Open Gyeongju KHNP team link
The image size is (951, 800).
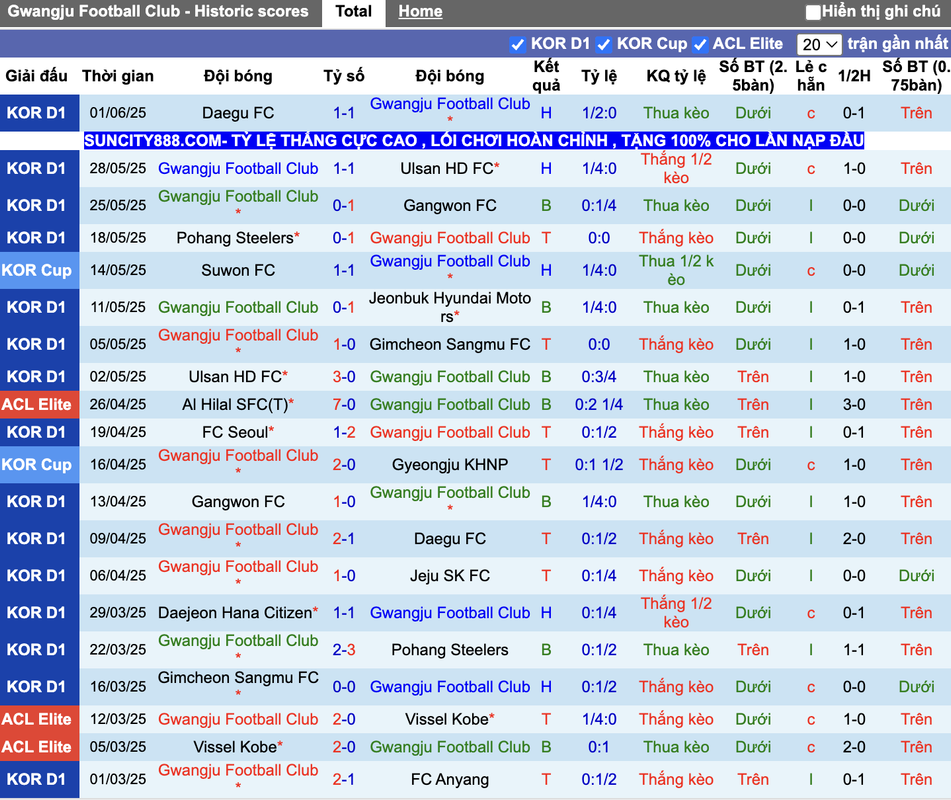point(449,465)
